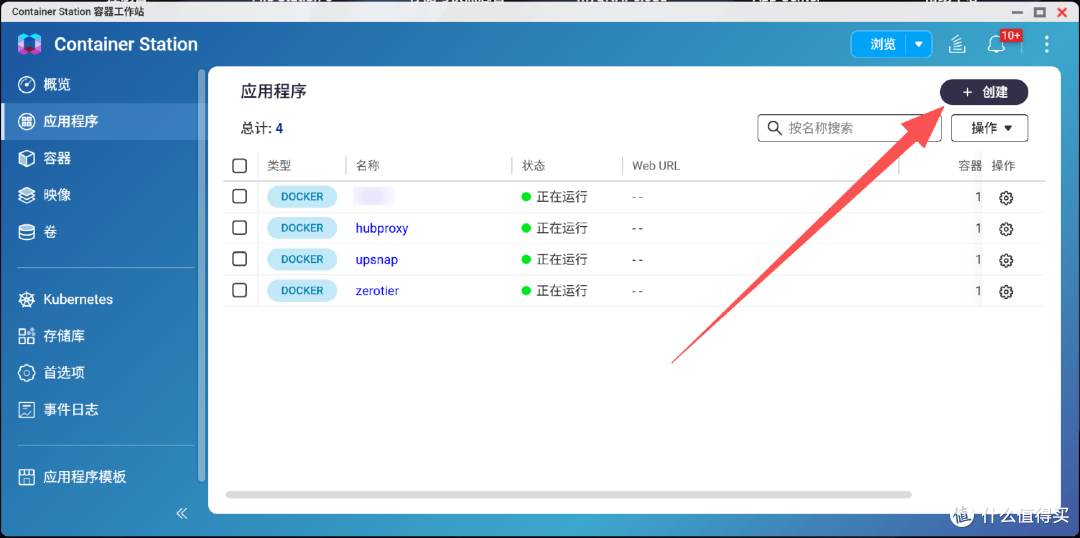Click the 状态 column header

(x=534, y=166)
